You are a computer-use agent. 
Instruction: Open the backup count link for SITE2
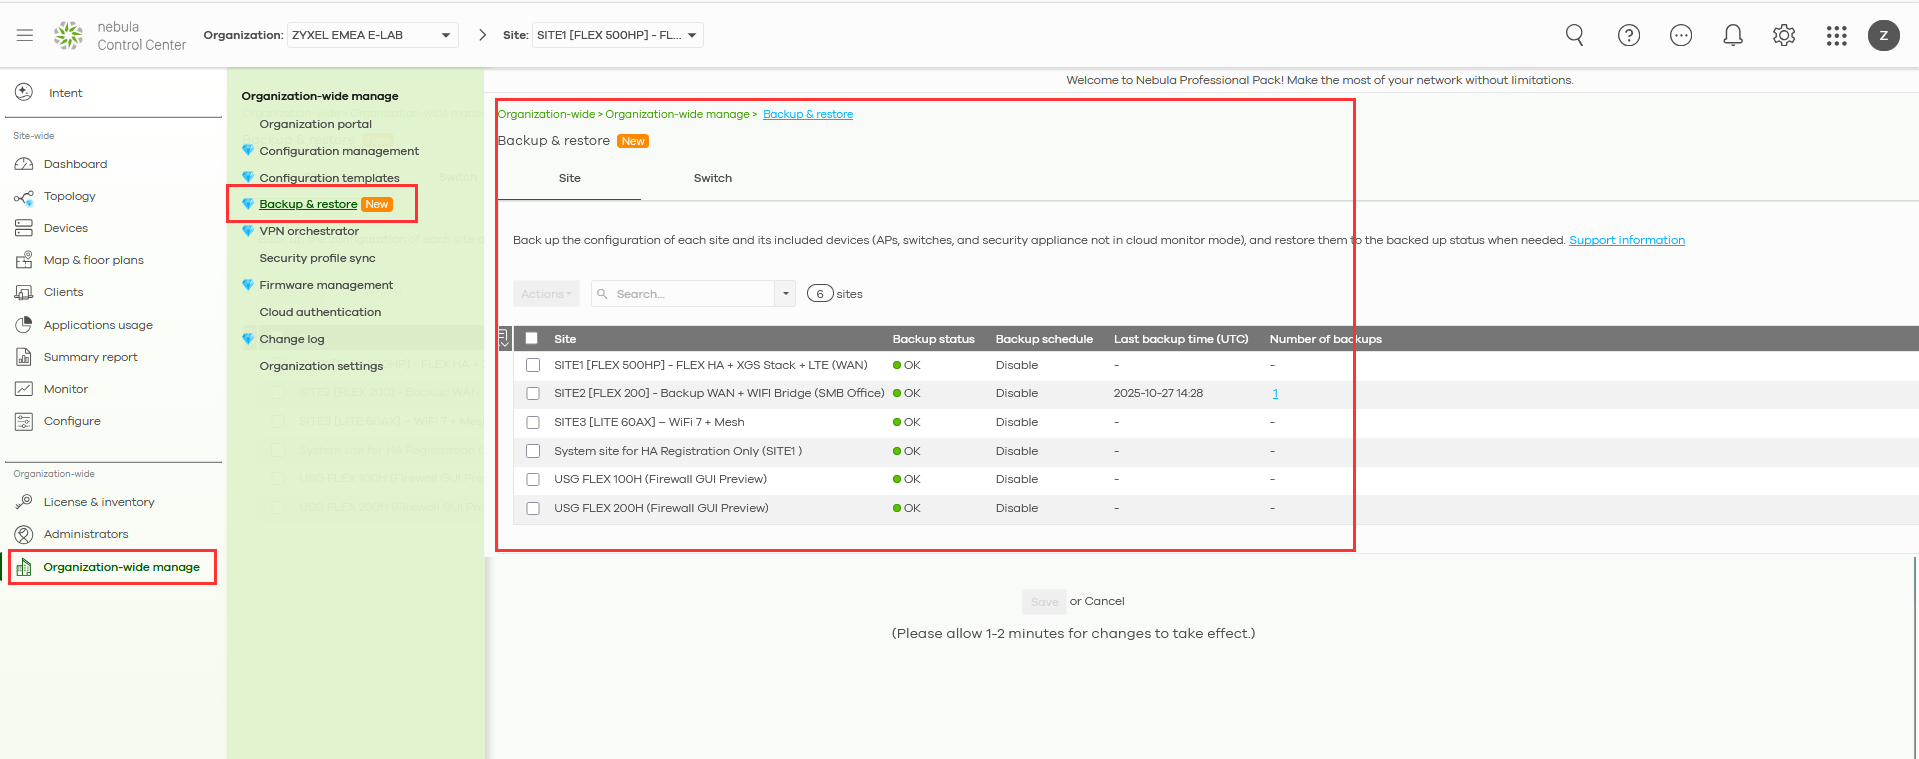point(1275,393)
